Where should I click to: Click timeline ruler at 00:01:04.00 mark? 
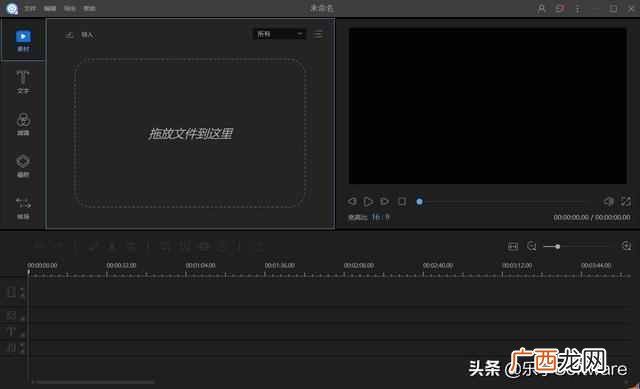(x=200, y=265)
